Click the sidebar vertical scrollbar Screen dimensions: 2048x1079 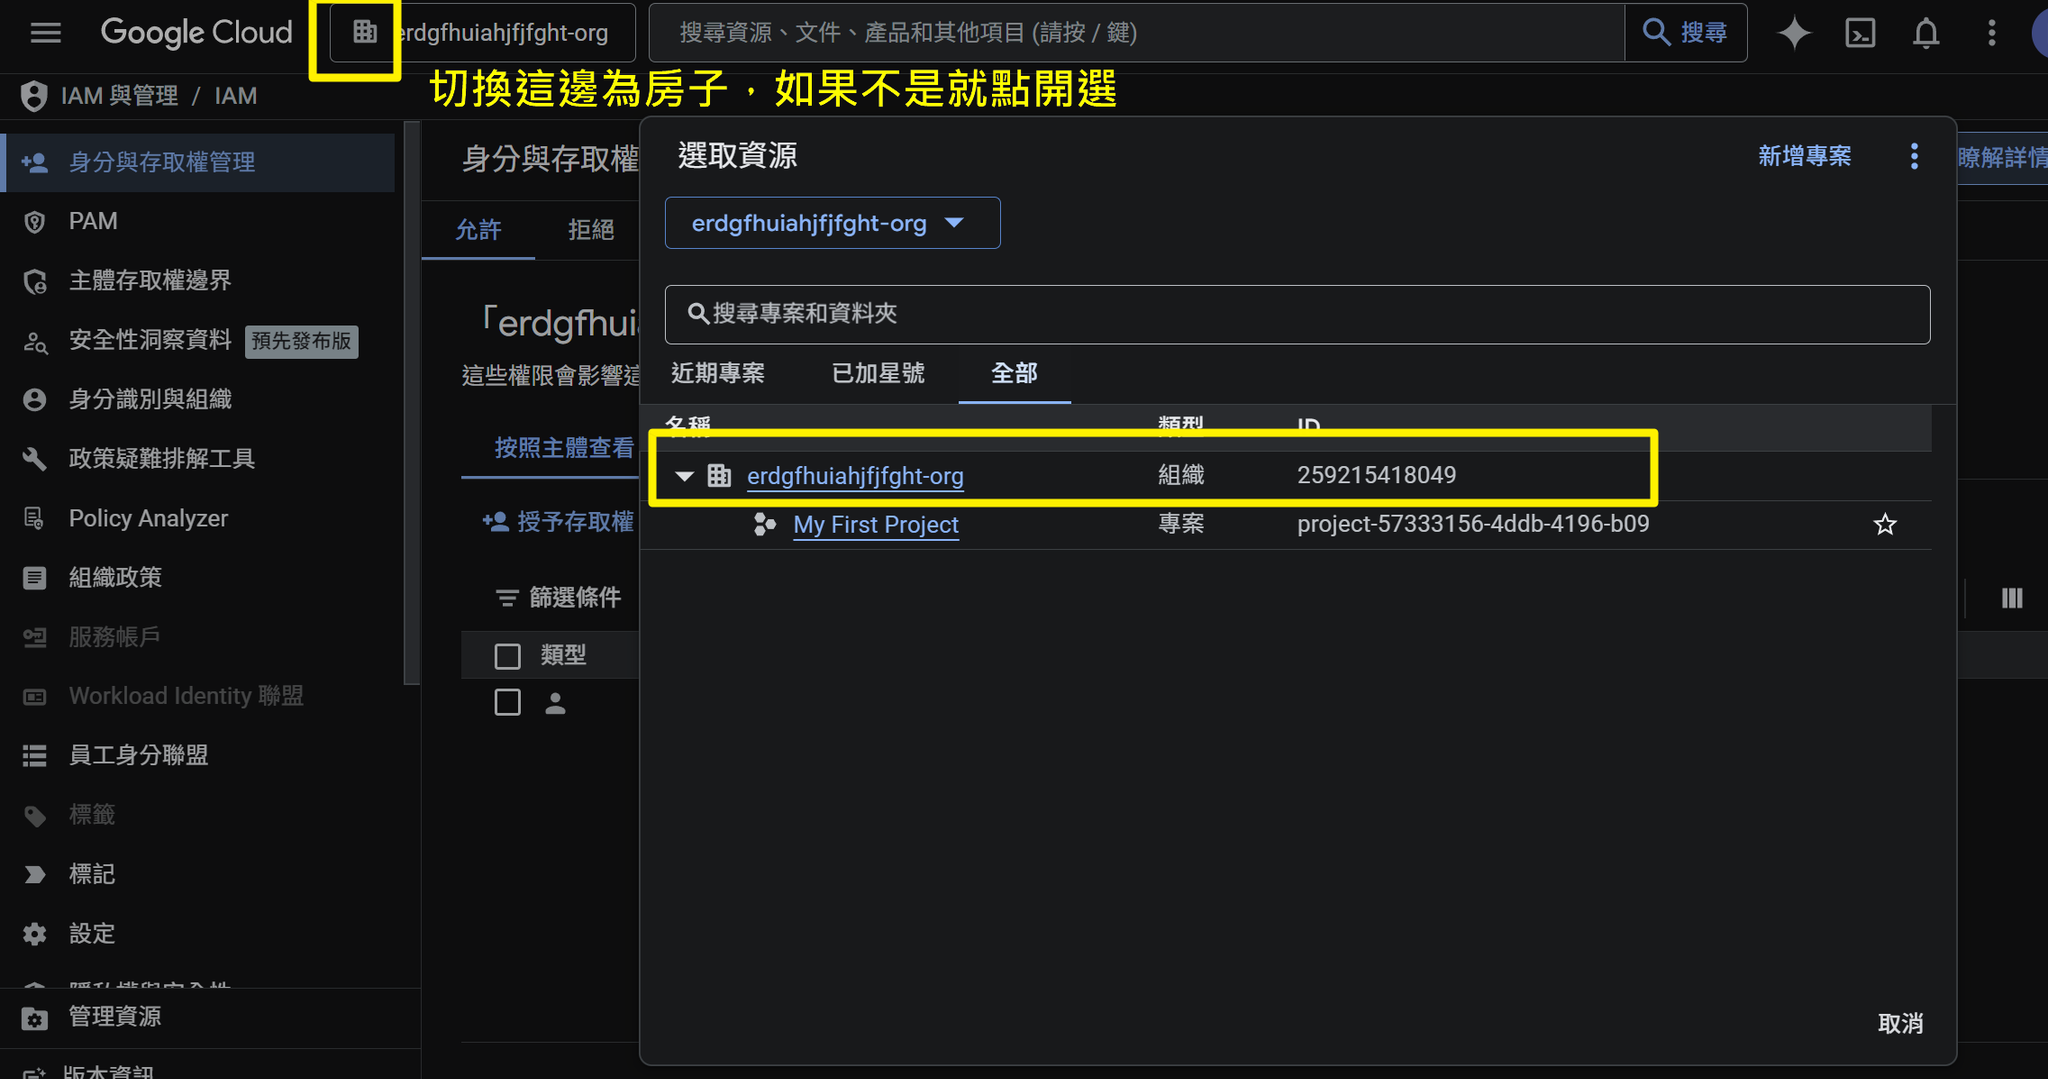[x=411, y=403]
